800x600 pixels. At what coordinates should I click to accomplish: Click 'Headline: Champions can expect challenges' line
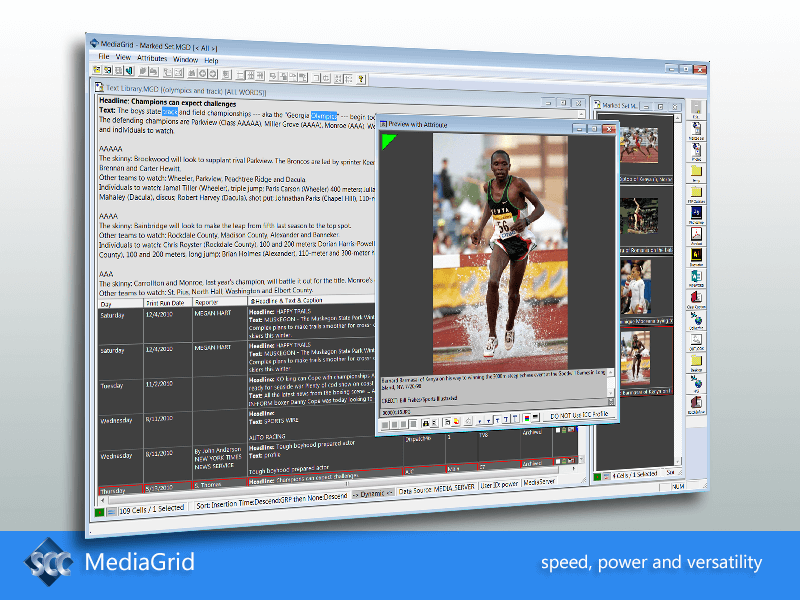(167, 102)
